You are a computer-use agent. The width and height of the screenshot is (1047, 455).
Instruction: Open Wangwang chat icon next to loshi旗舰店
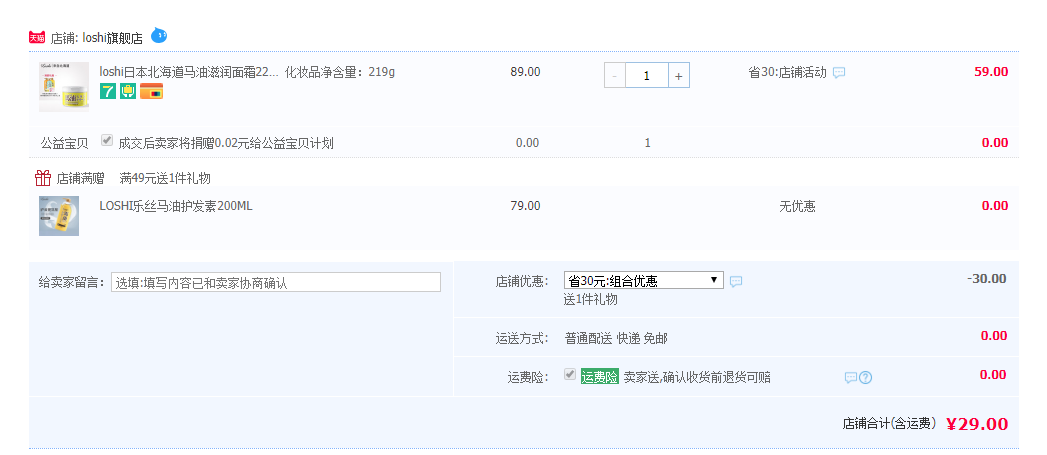point(159,35)
